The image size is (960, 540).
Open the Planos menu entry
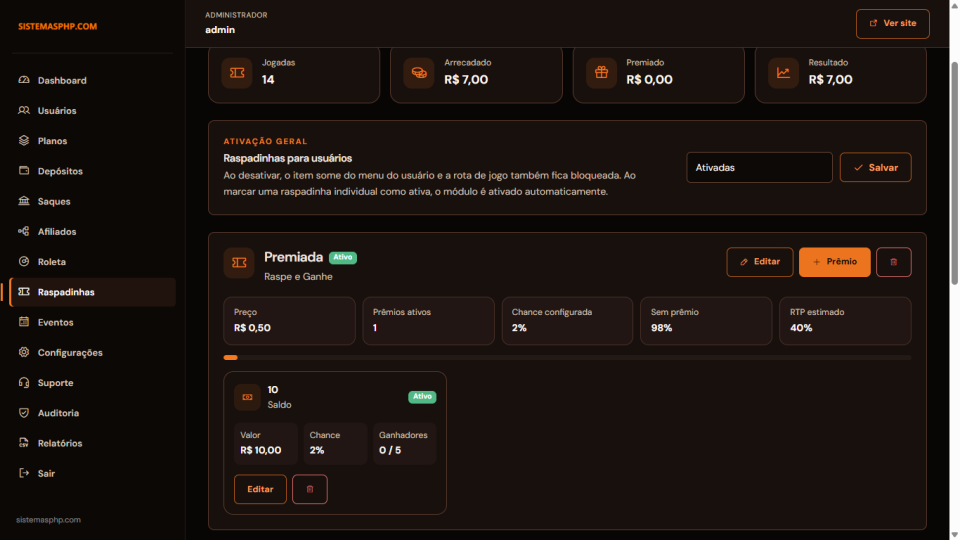tap(92, 141)
